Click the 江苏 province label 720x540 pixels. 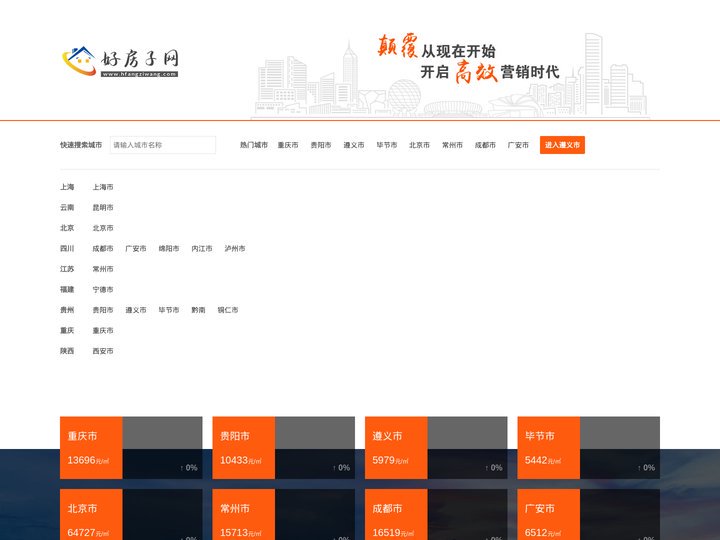67,269
